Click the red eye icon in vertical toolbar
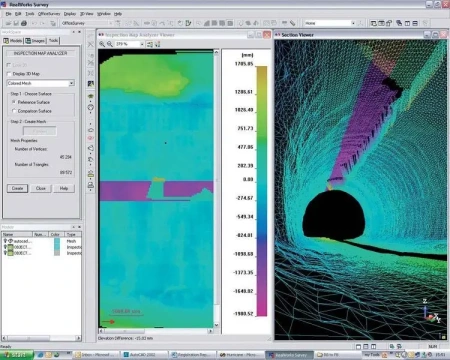The height and width of the screenshot is (360, 450). tap(91, 138)
